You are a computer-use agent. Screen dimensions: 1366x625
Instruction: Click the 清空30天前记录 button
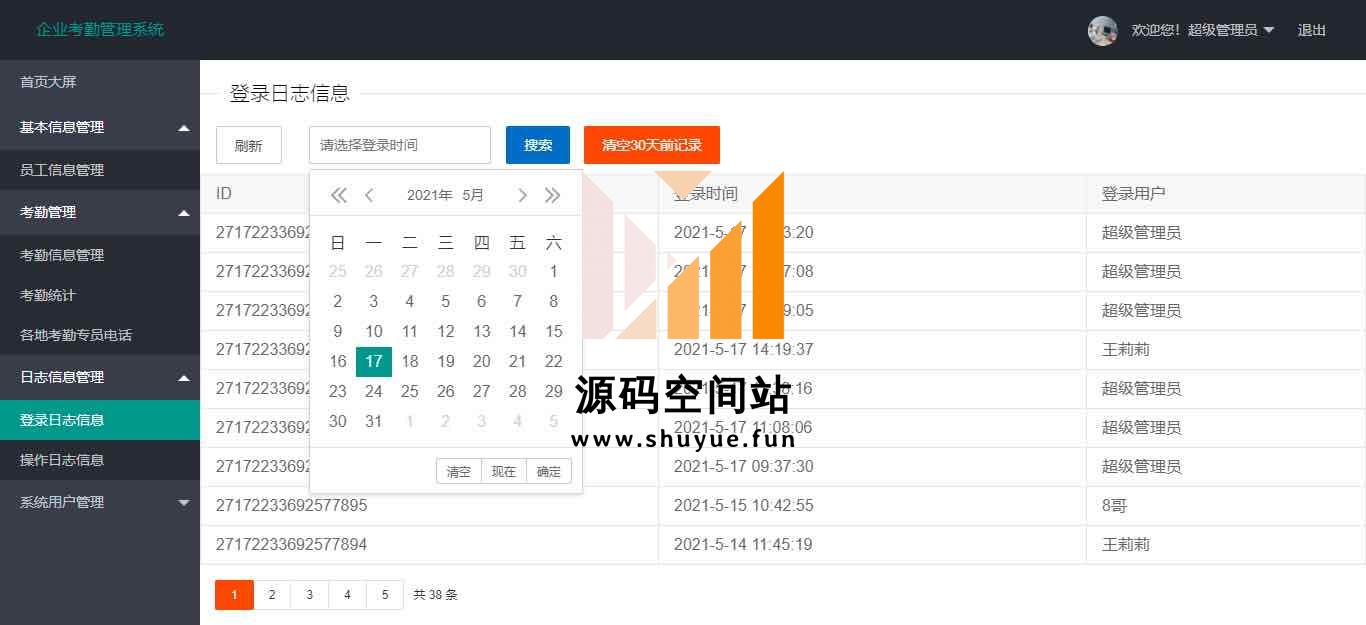[651, 145]
